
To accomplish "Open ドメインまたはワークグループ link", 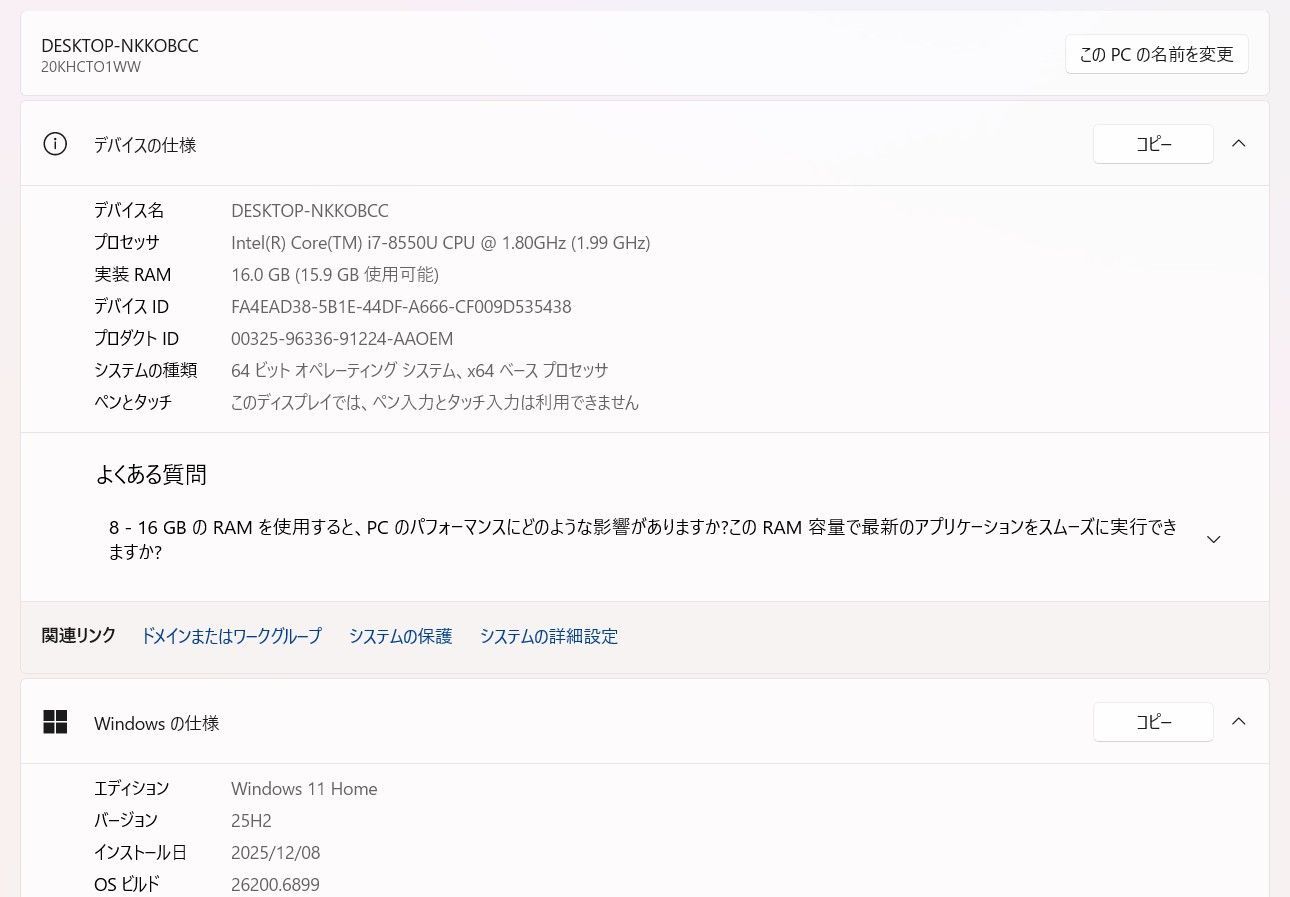I will pos(231,636).
